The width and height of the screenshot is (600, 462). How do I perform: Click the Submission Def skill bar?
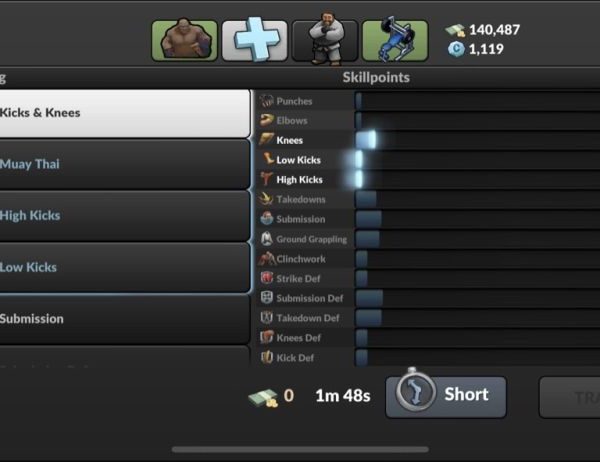[478, 298]
